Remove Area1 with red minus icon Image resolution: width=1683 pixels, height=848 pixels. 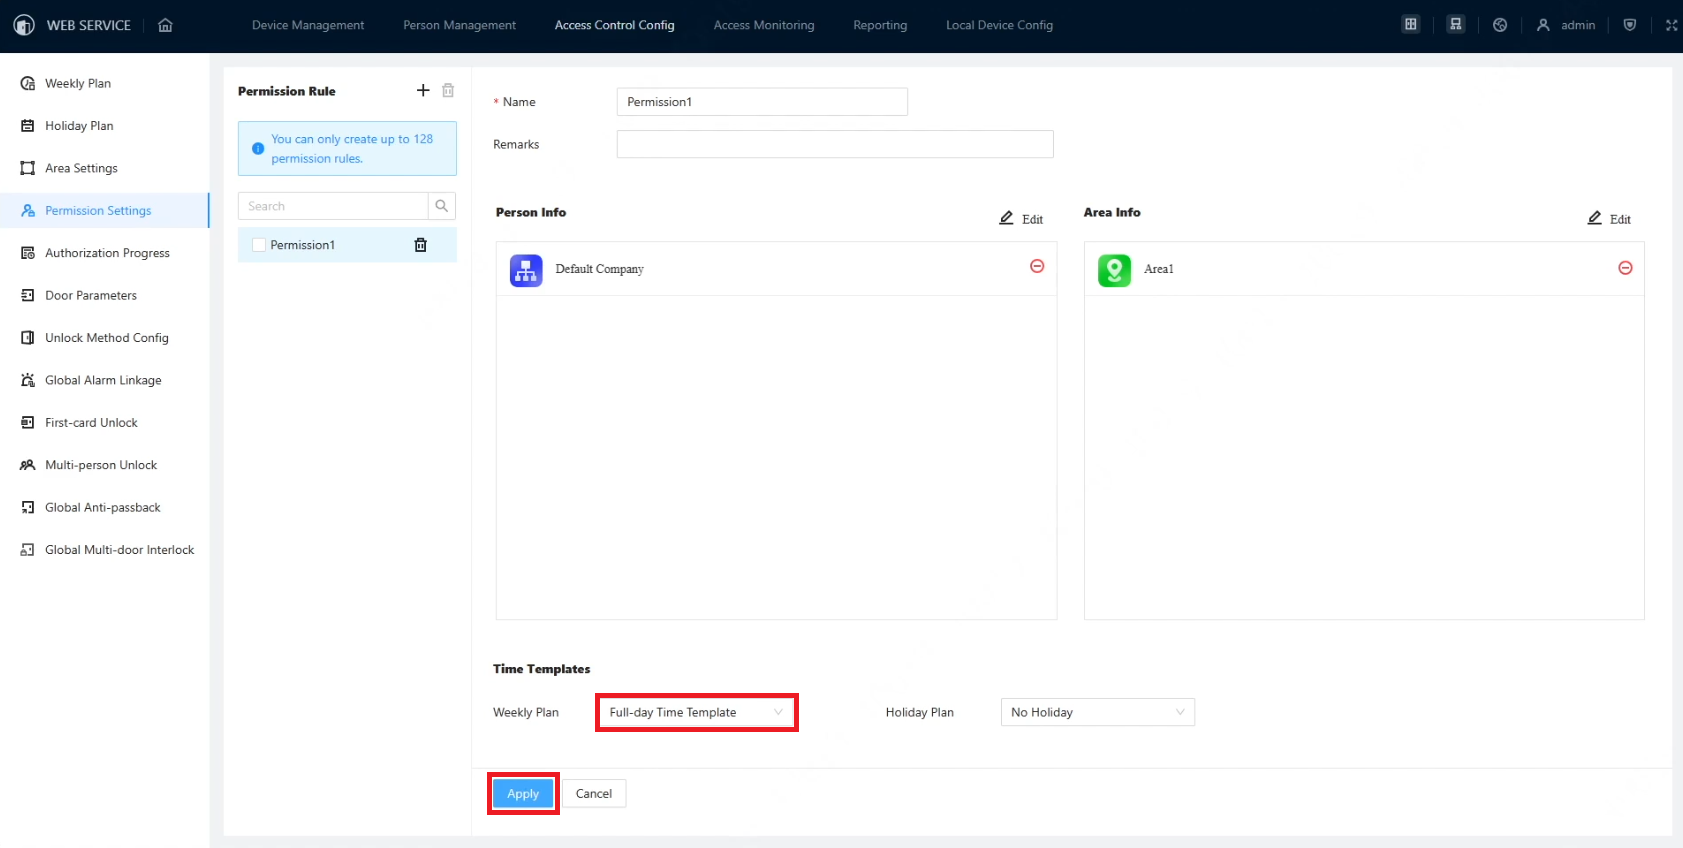pyautogui.click(x=1625, y=268)
